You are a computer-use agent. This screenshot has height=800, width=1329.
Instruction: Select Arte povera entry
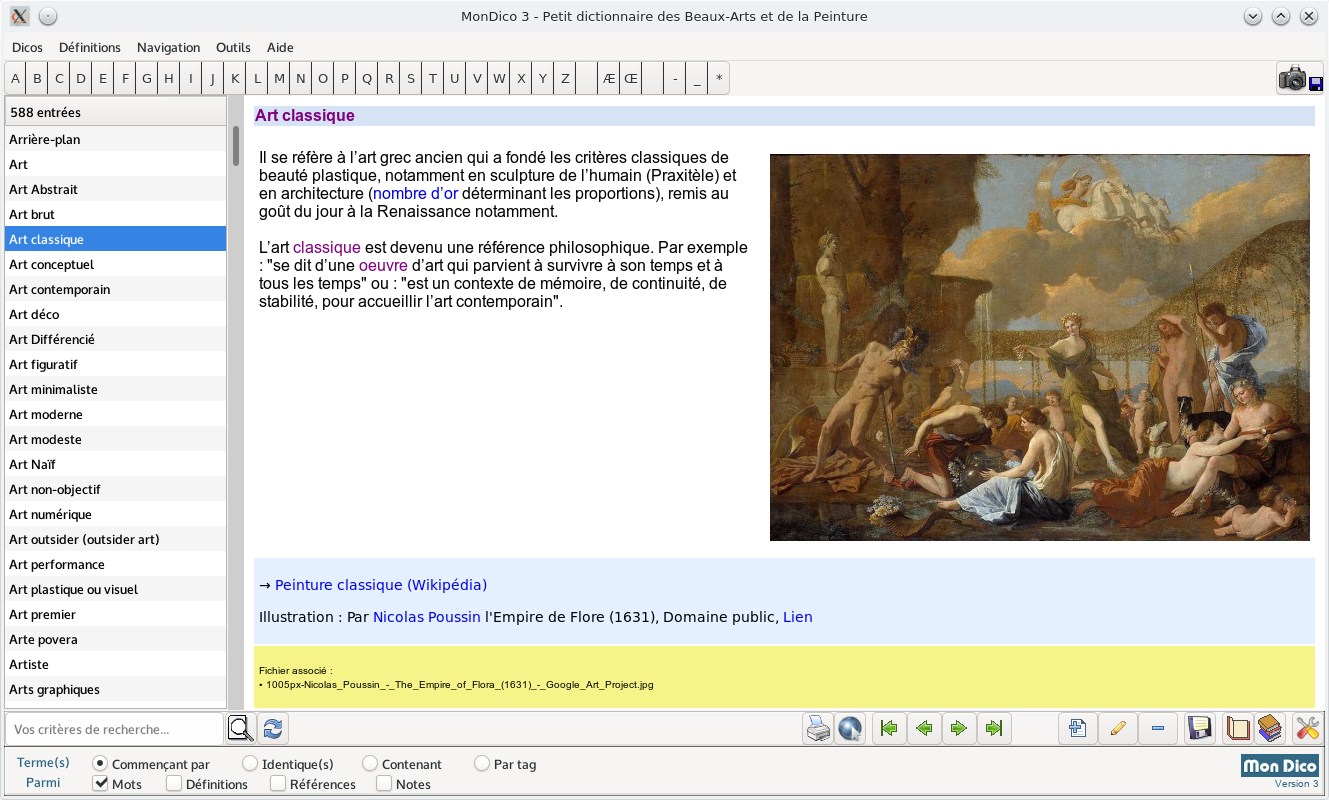[x=116, y=639]
